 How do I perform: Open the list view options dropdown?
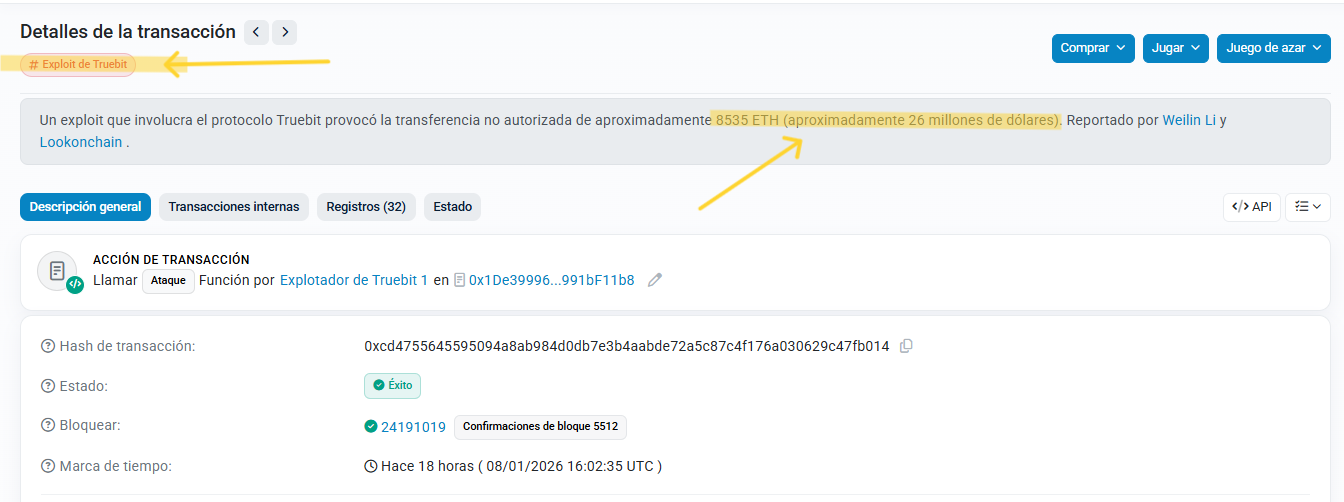pyautogui.click(x=1307, y=207)
